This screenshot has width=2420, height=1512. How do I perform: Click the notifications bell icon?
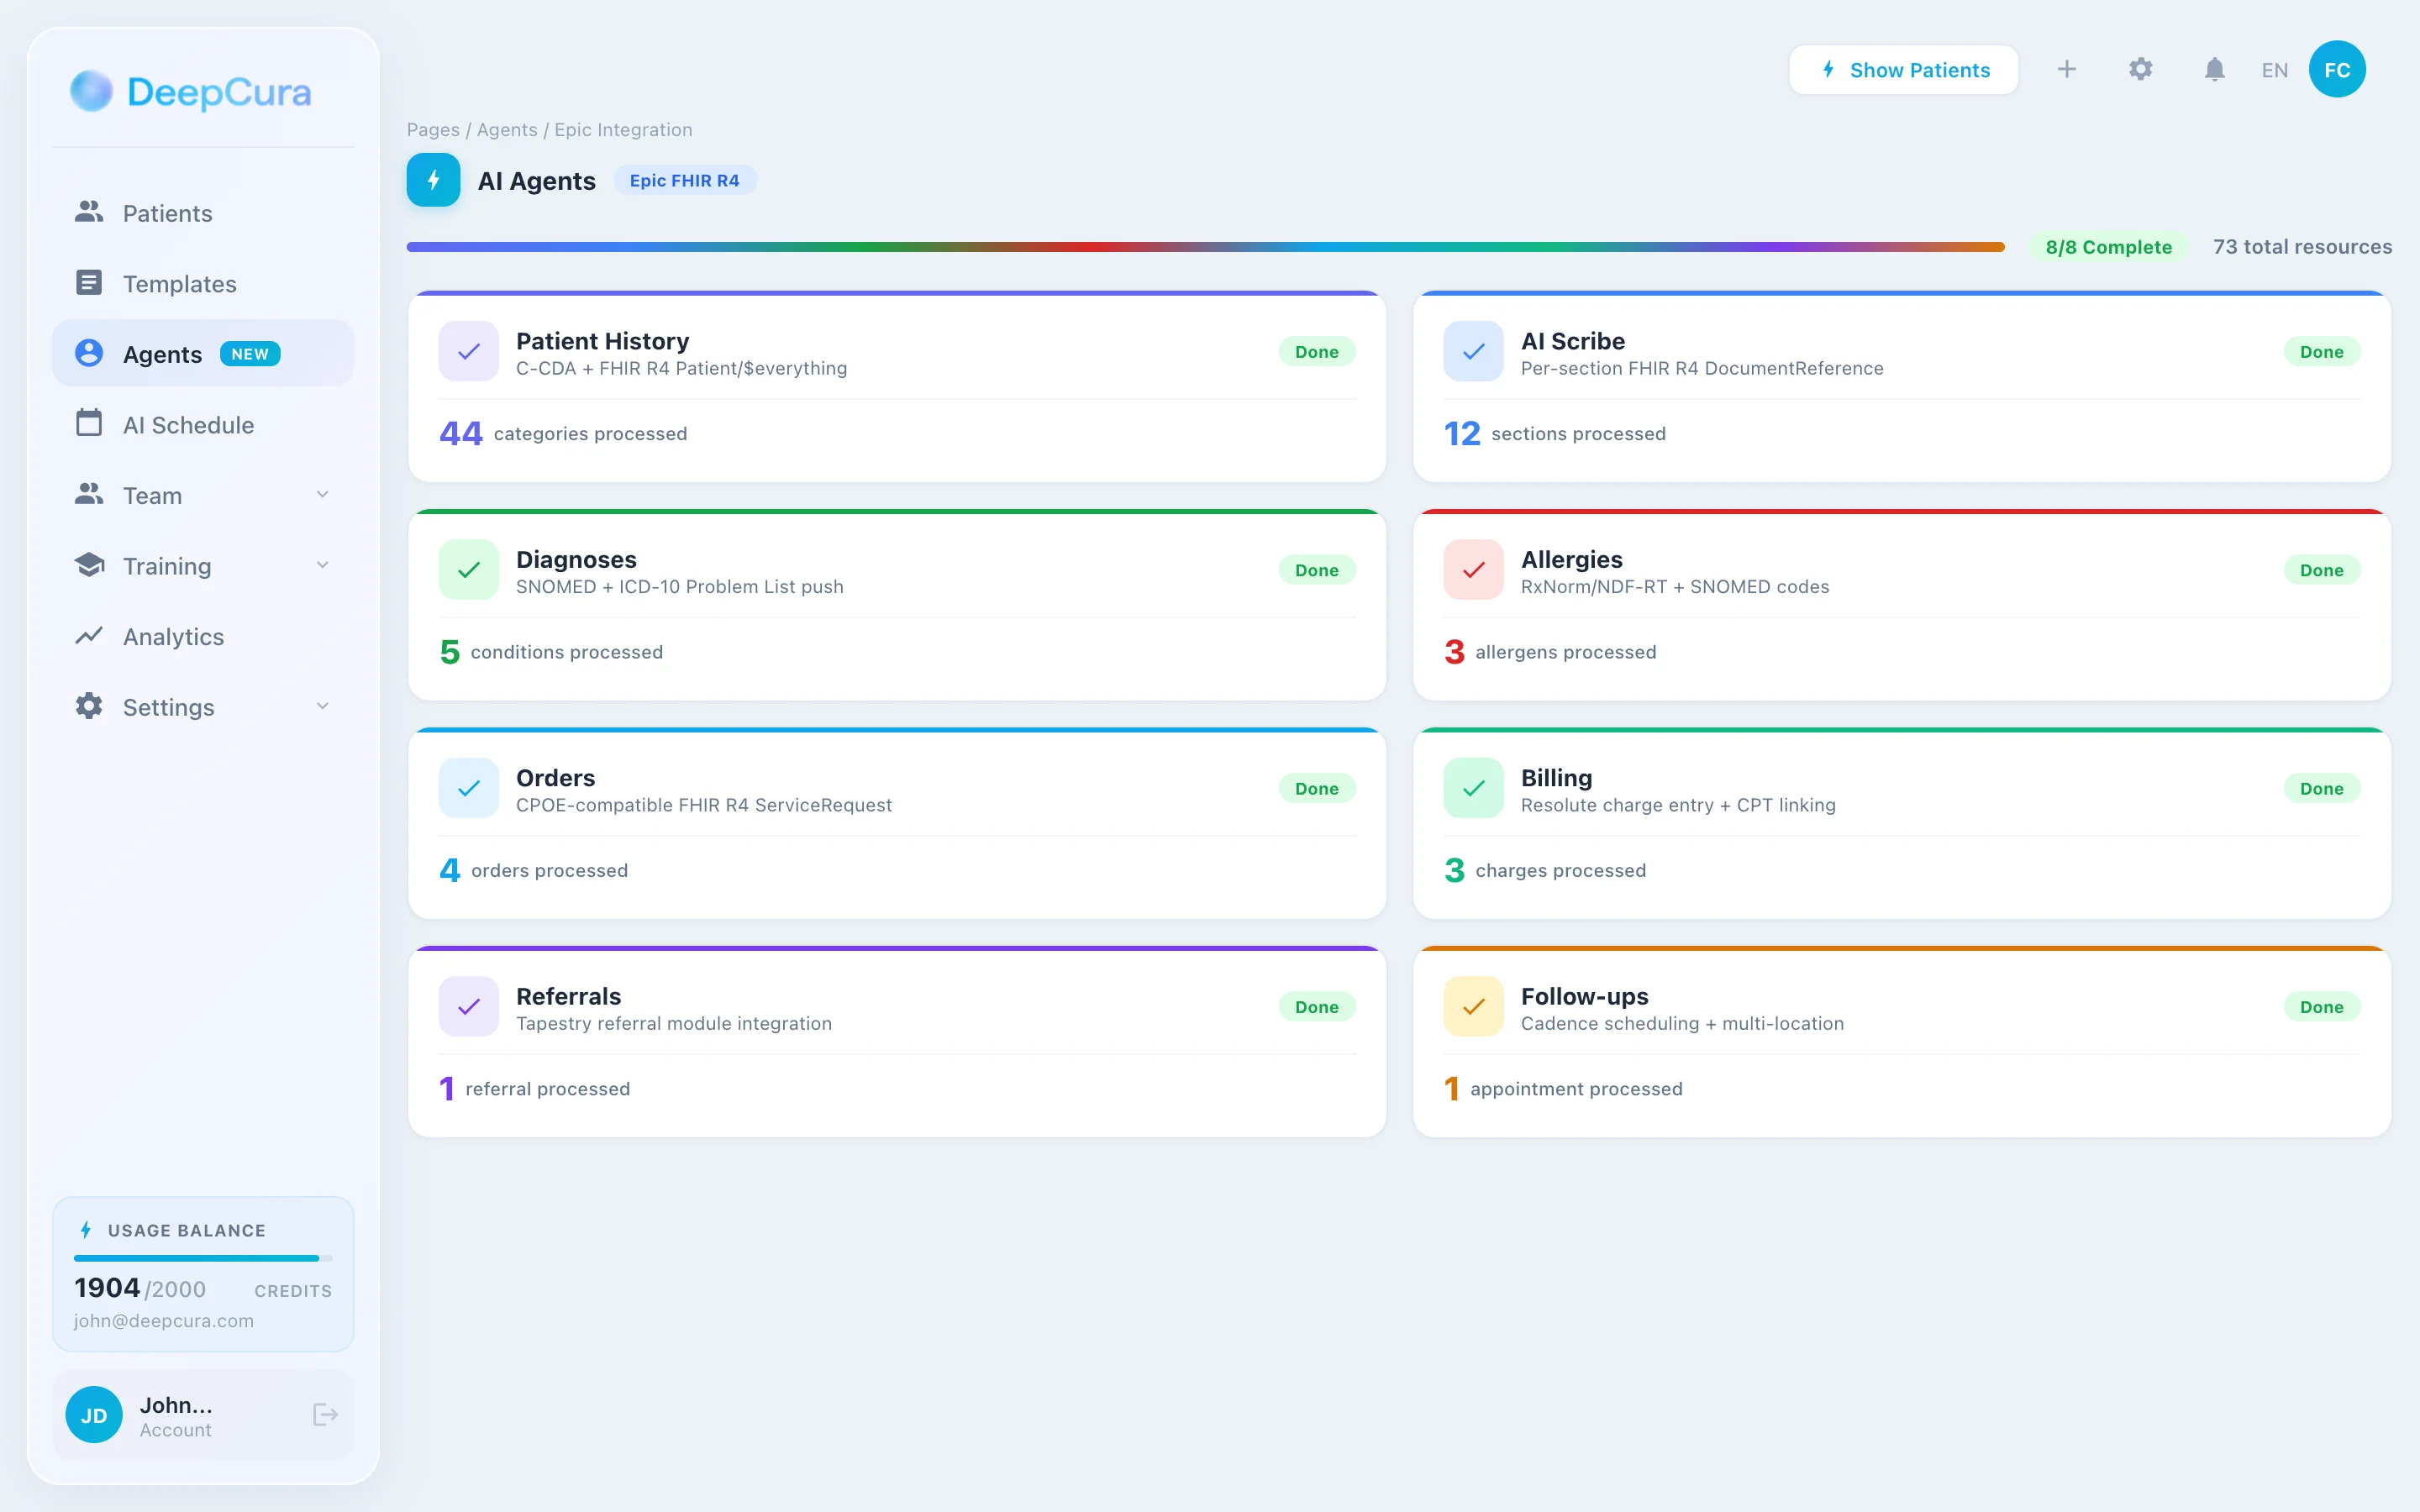pos(2214,70)
